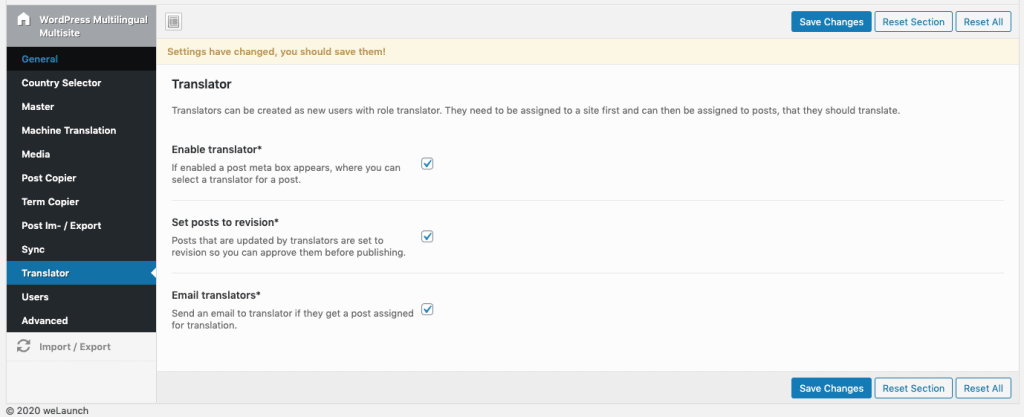Click the top Reset All button
Viewport: 1024px width, 417px height.
(984, 22)
